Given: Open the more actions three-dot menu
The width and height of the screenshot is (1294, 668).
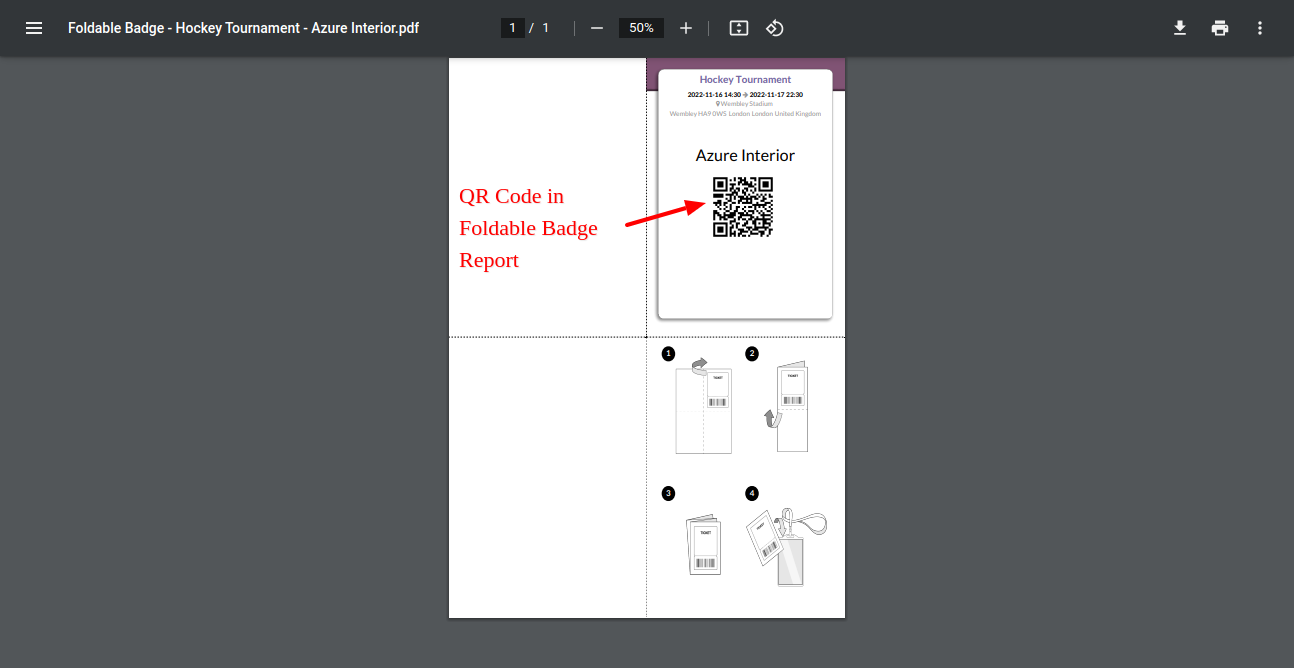Looking at the screenshot, I should coord(1260,28).
